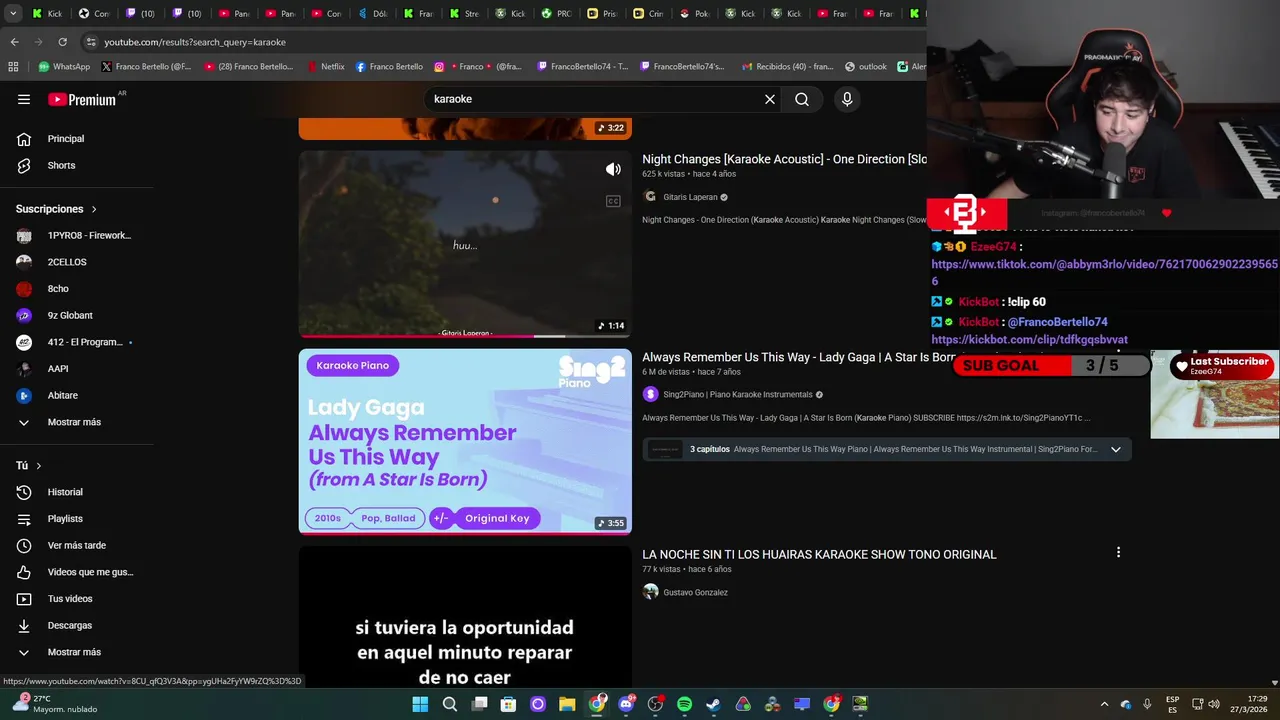Switch to the PRC browser tab
The width and height of the screenshot is (1280, 720).
(x=557, y=14)
